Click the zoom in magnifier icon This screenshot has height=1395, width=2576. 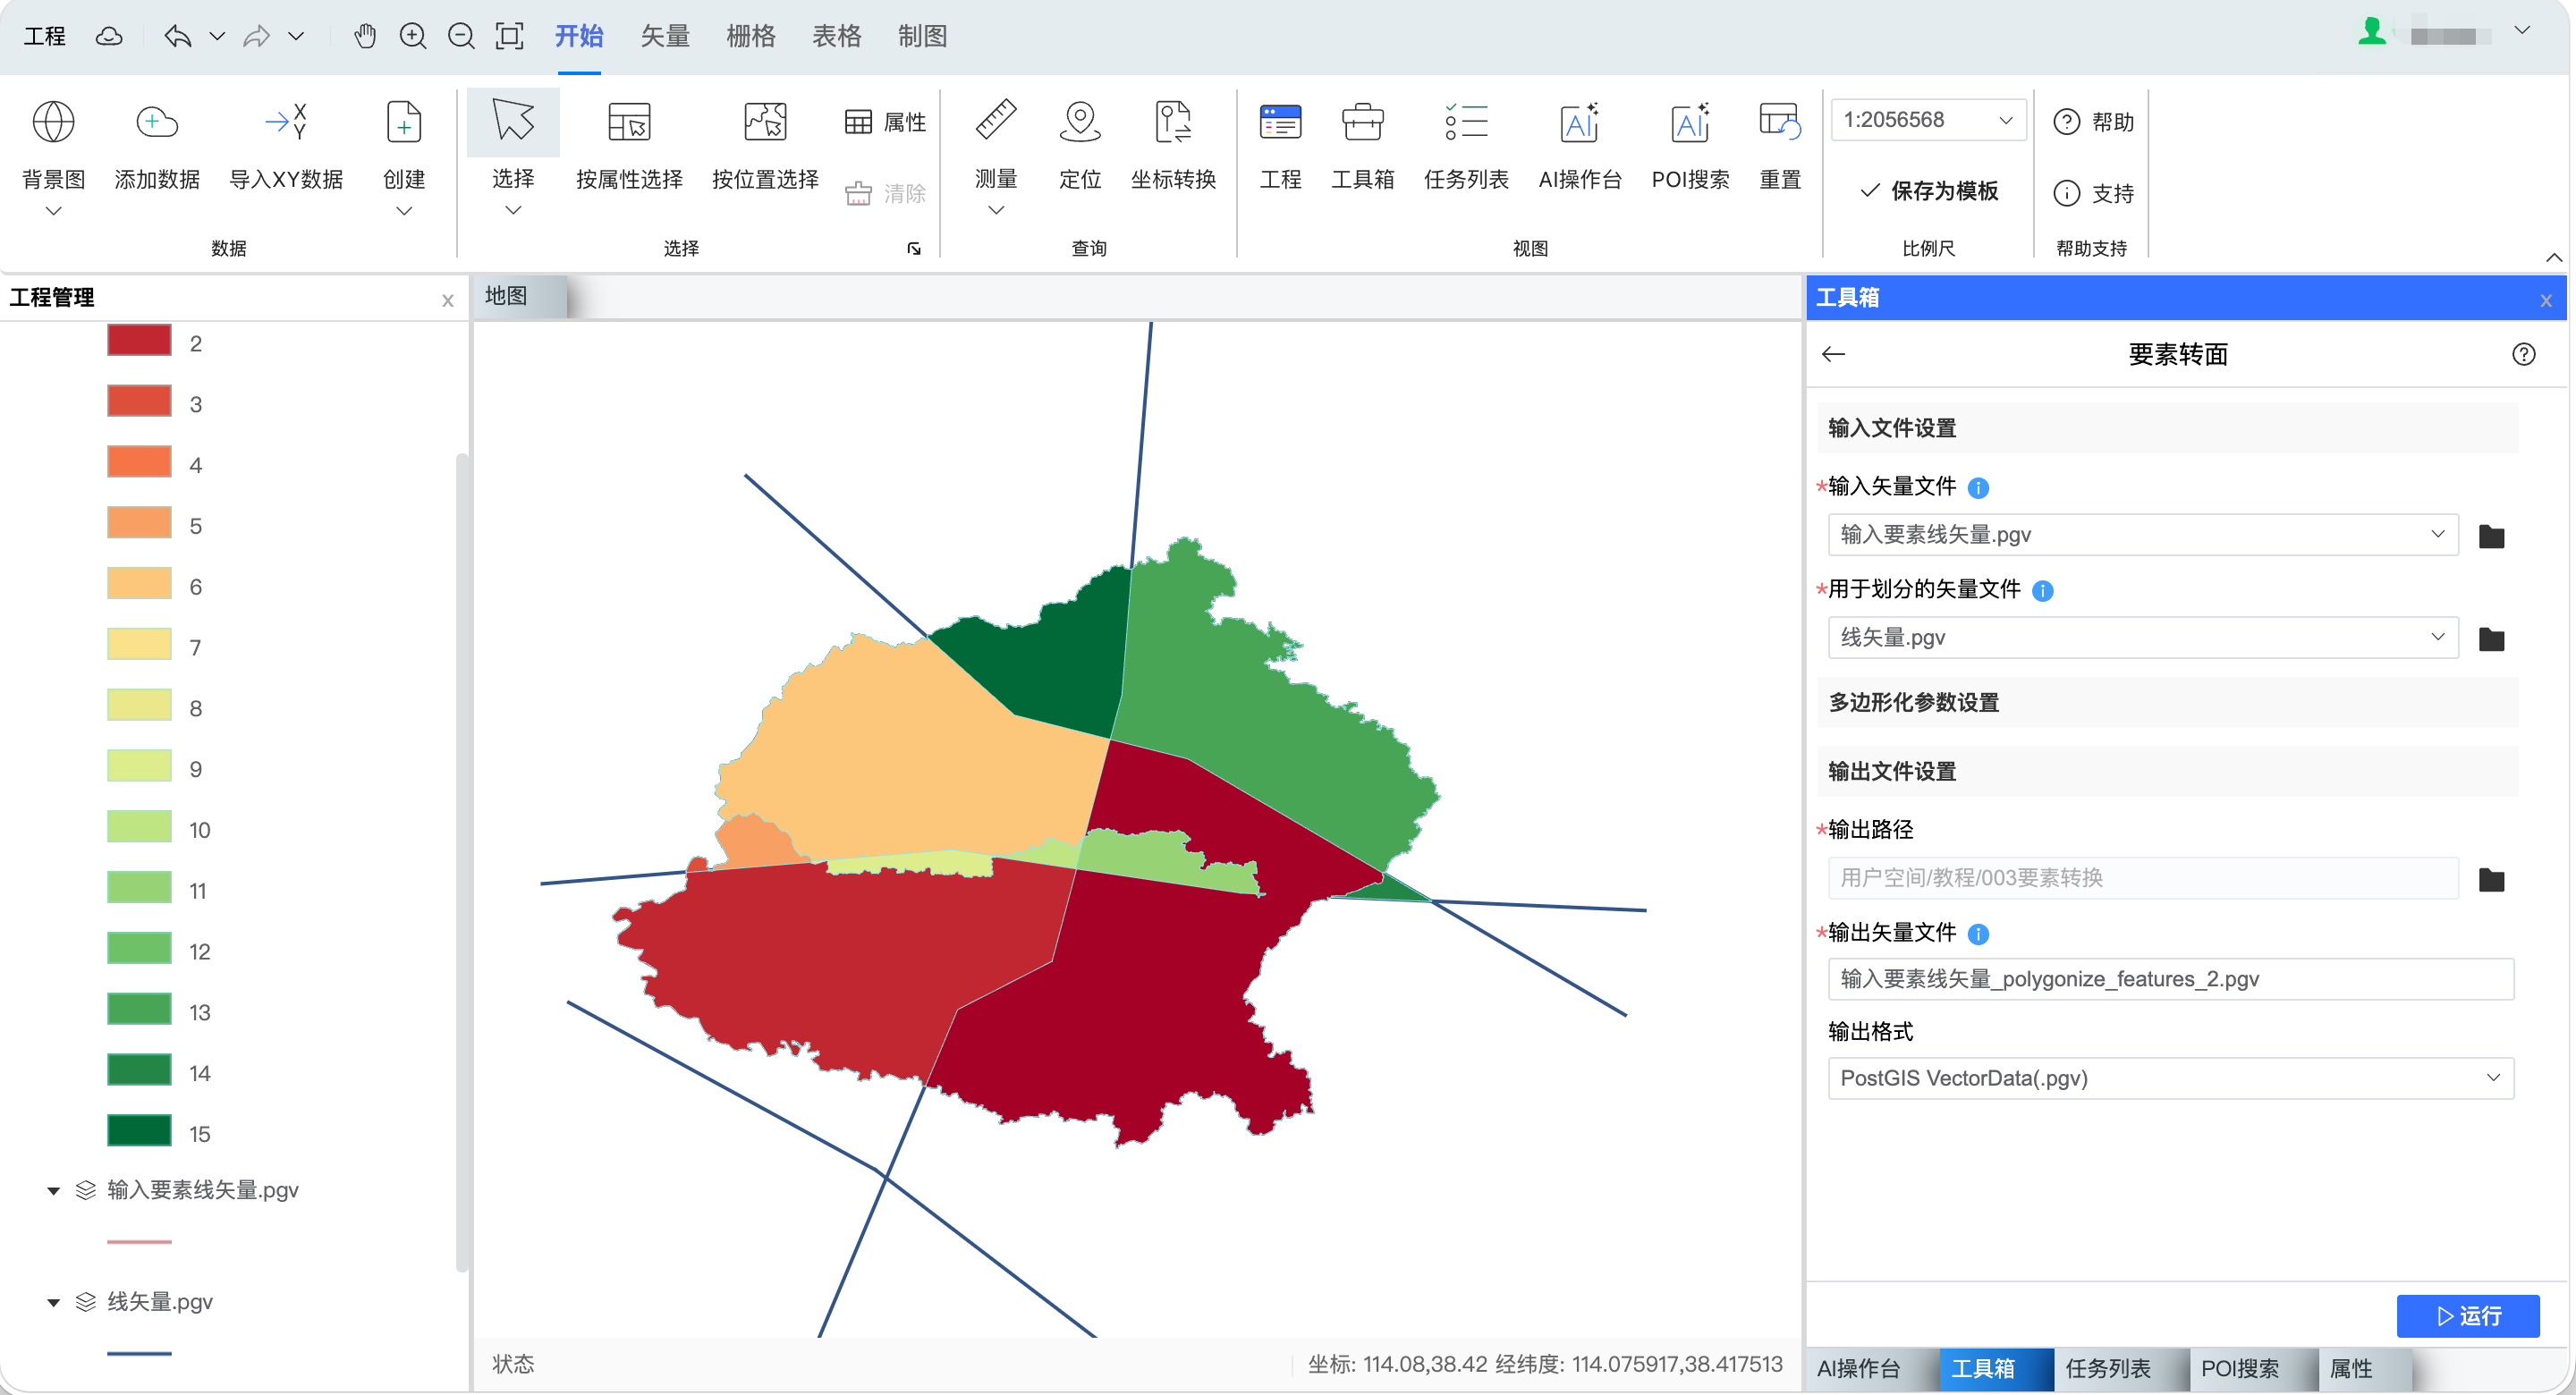click(x=413, y=36)
